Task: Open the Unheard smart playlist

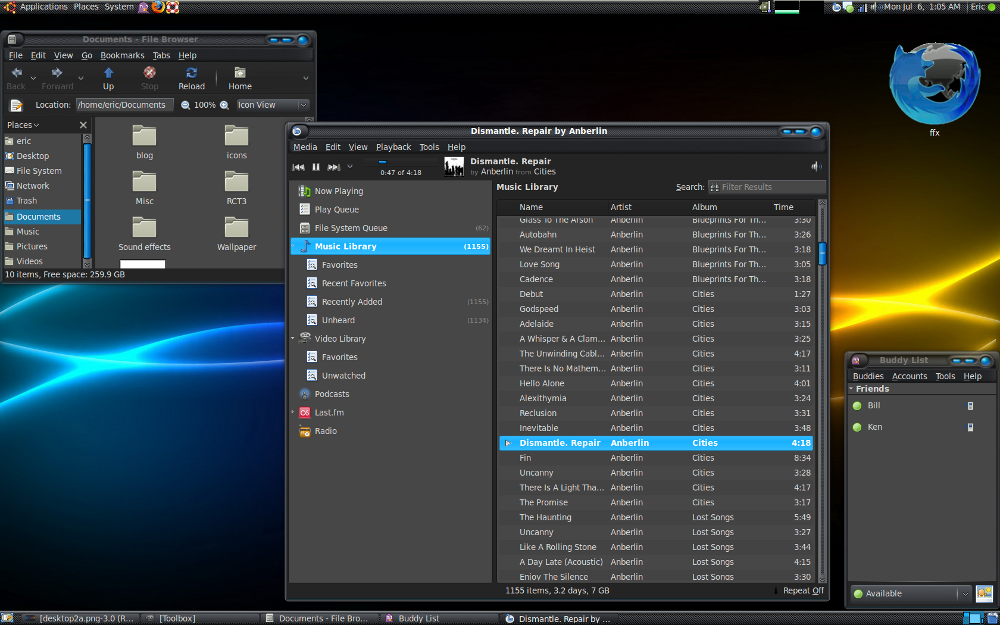Action: [390, 320]
